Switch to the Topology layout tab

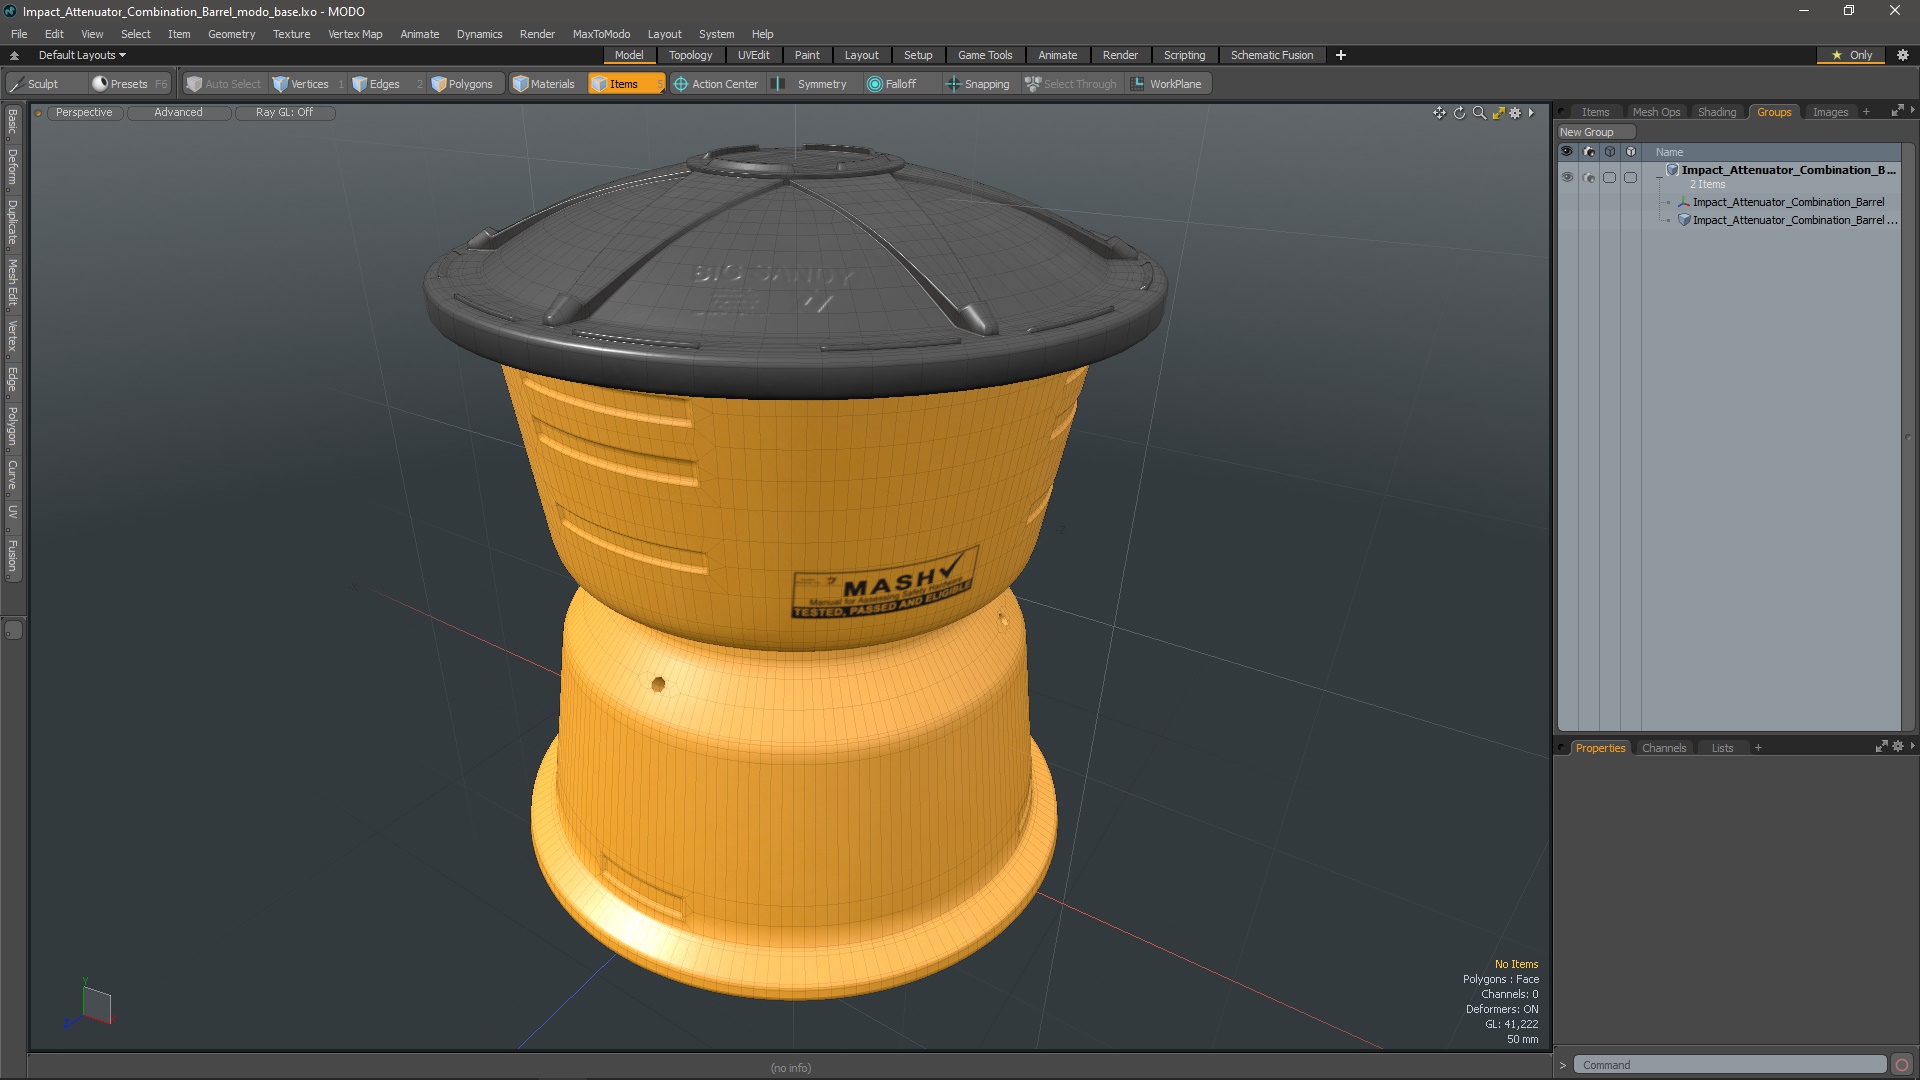tap(690, 55)
